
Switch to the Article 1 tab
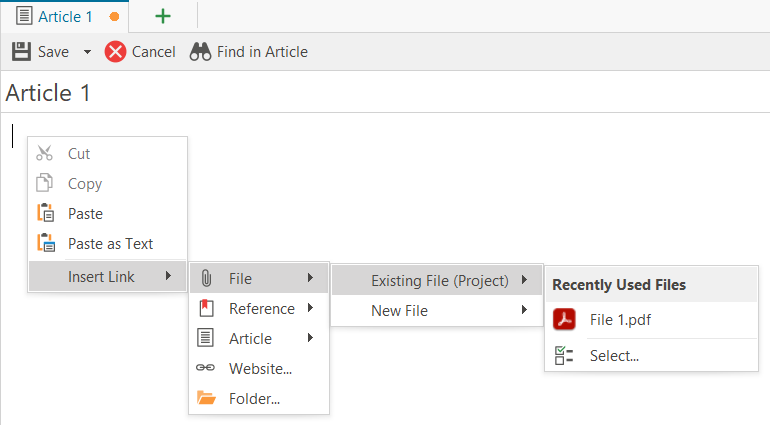pyautogui.click(x=65, y=16)
